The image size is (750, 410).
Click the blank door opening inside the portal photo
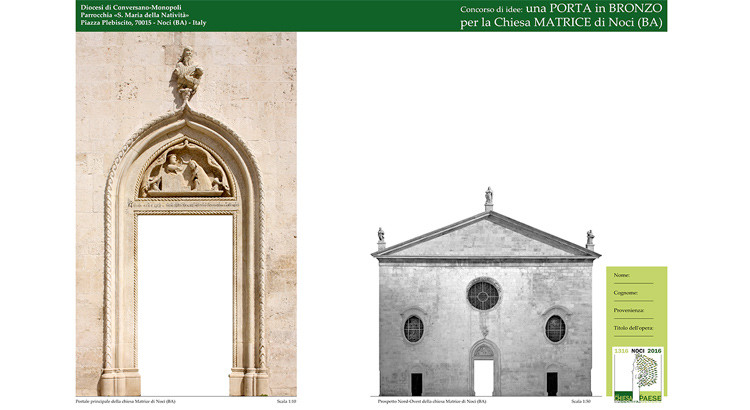(x=185, y=305)
